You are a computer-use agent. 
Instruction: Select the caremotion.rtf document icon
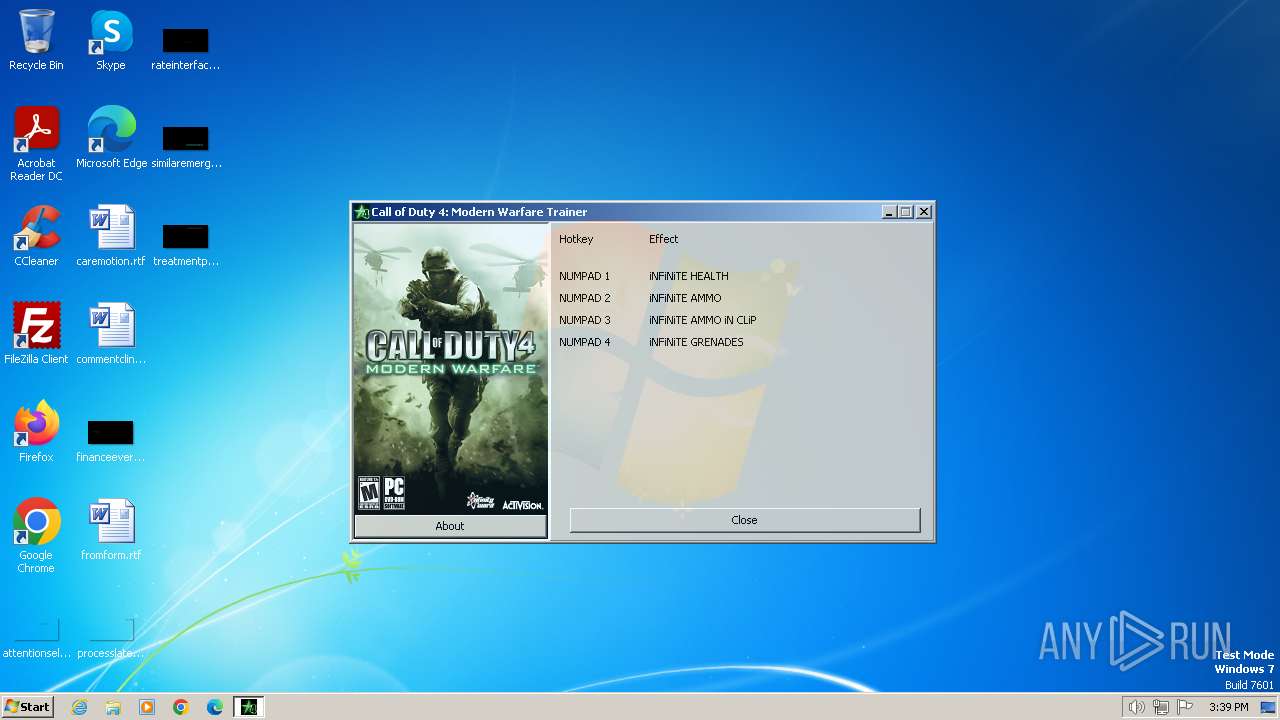click(111, 236)
